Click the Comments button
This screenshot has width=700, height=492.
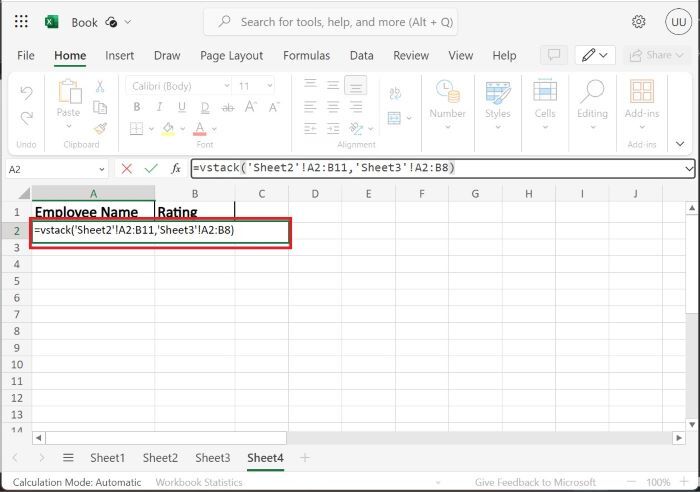point(554,55)
